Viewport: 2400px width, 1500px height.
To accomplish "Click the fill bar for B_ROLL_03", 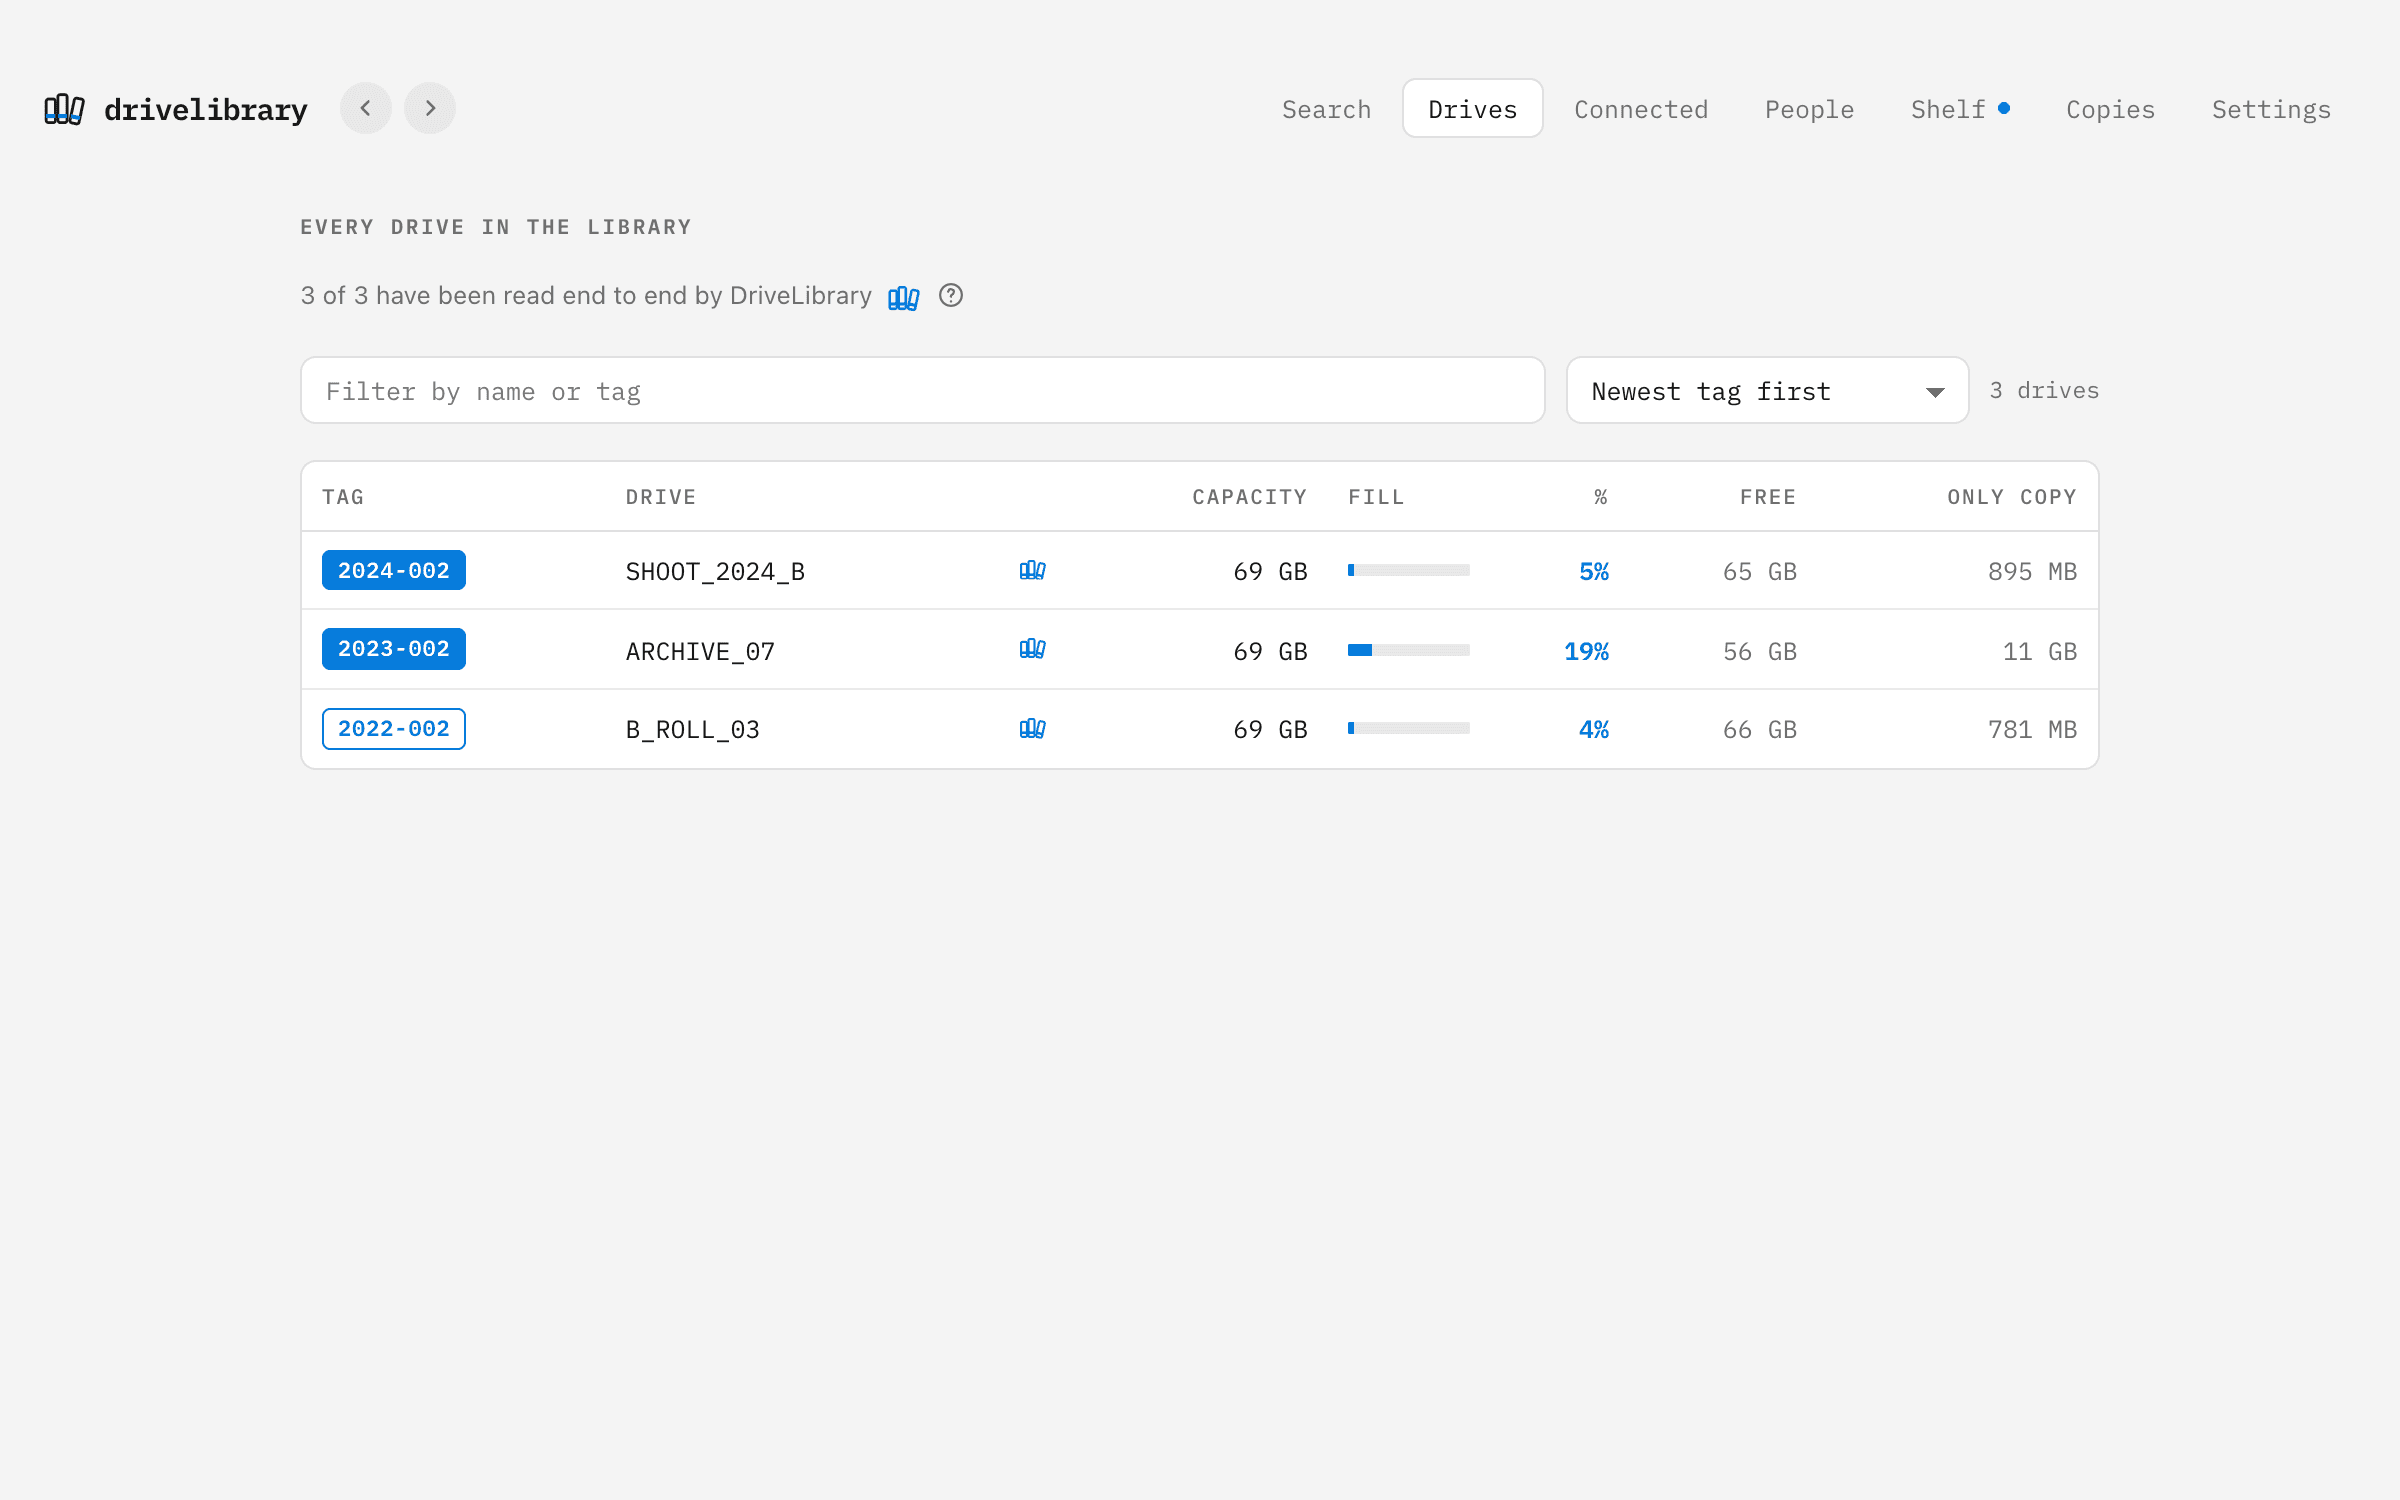I will click(1409, 728).
